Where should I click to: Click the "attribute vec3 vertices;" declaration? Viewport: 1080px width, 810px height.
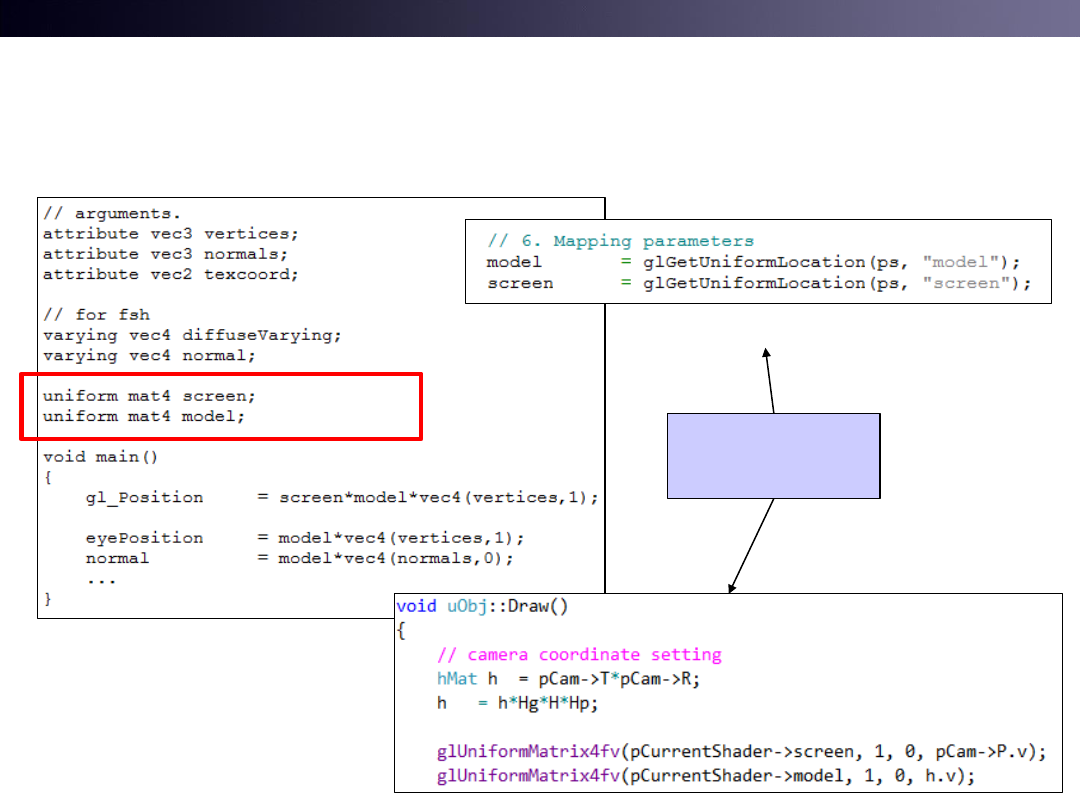pyautogui.click(x=170, y=233)
